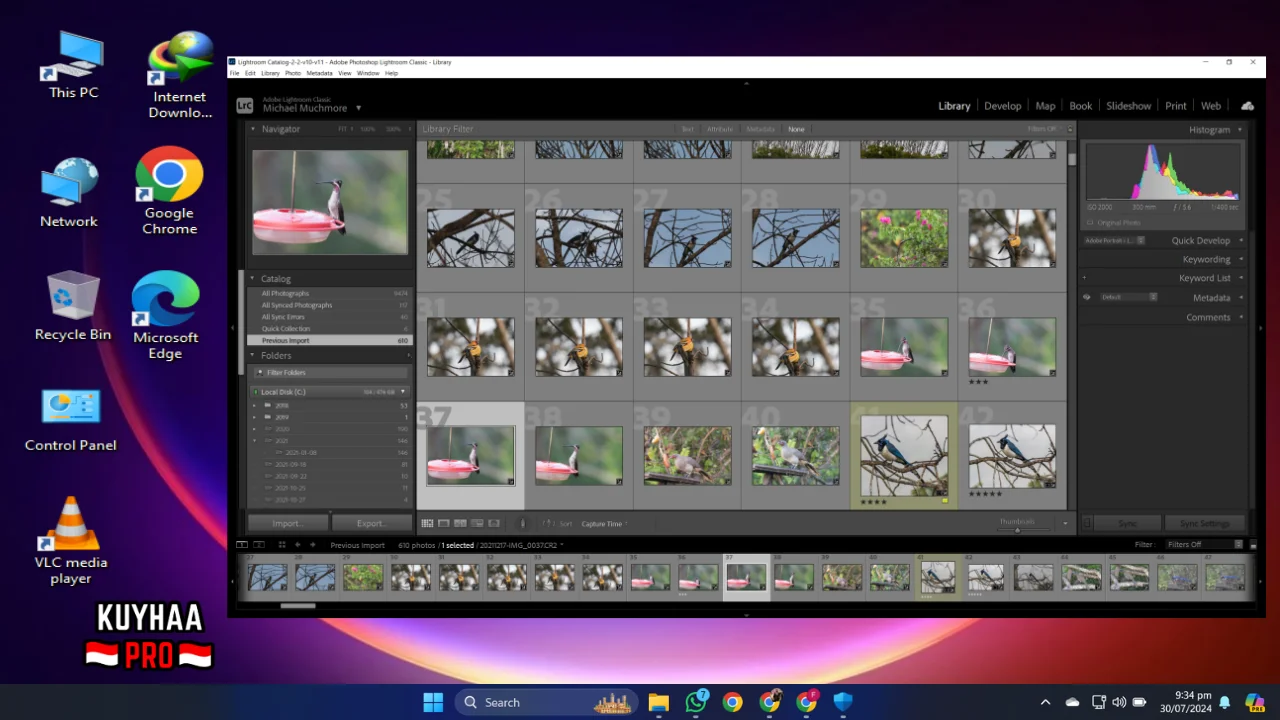Open the Photo menu
This screenshot has width=1280, height=720.
[293, 73]
